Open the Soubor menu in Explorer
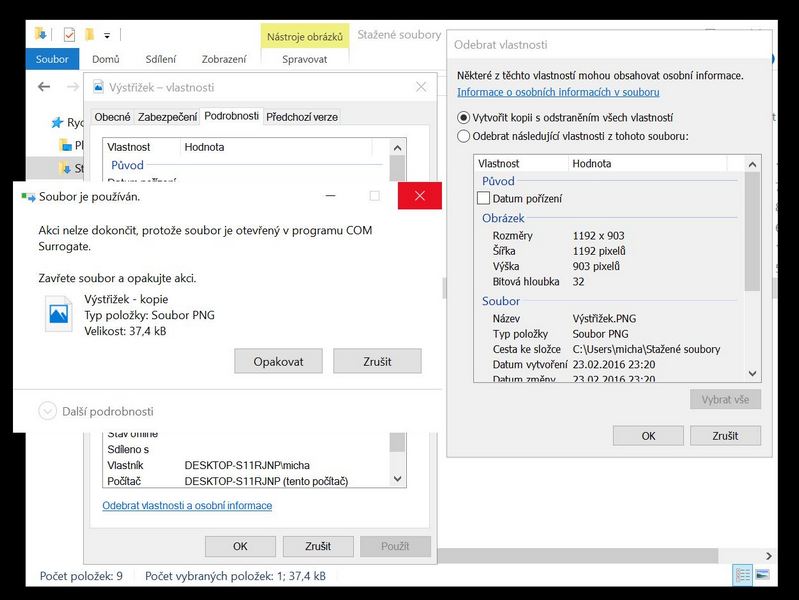 (52, 59)
